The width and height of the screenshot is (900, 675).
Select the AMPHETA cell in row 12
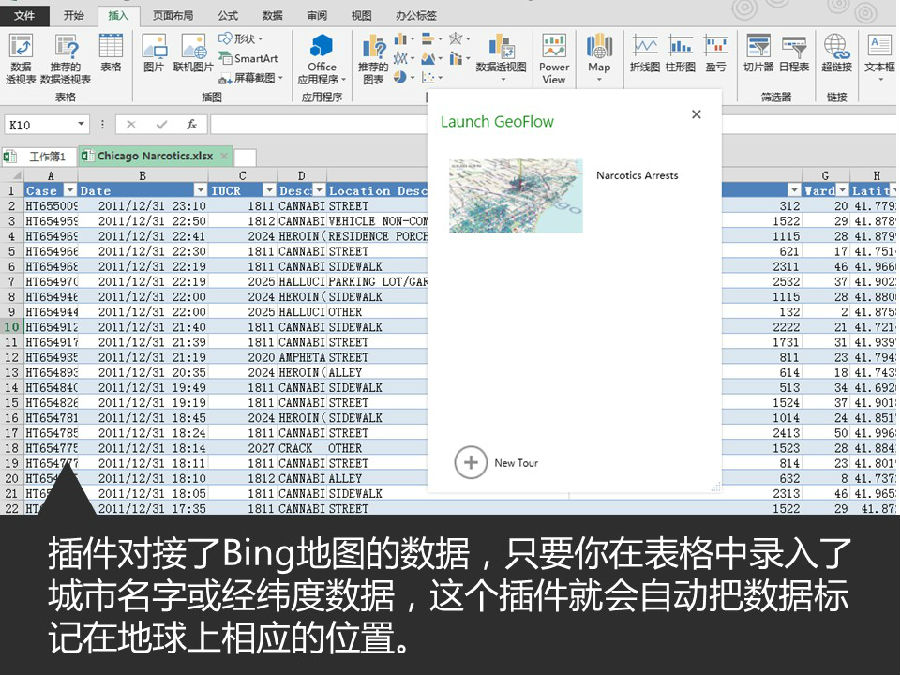(302, 357)
